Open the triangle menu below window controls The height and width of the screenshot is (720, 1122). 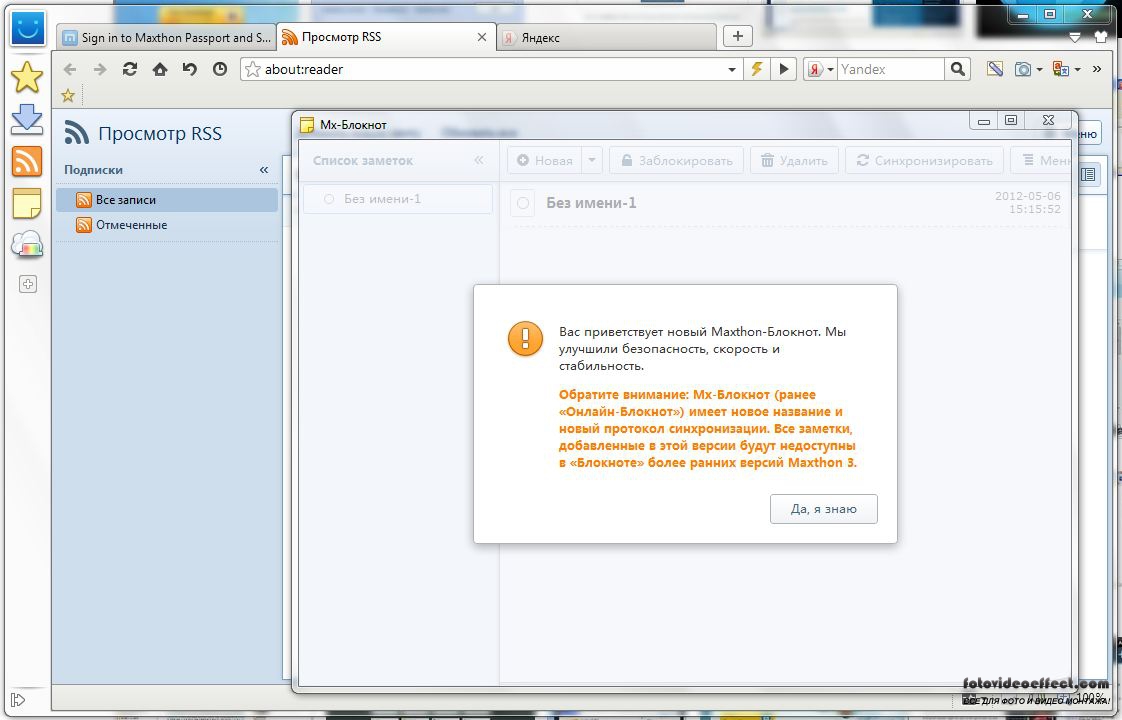[x=1075, y=37]
